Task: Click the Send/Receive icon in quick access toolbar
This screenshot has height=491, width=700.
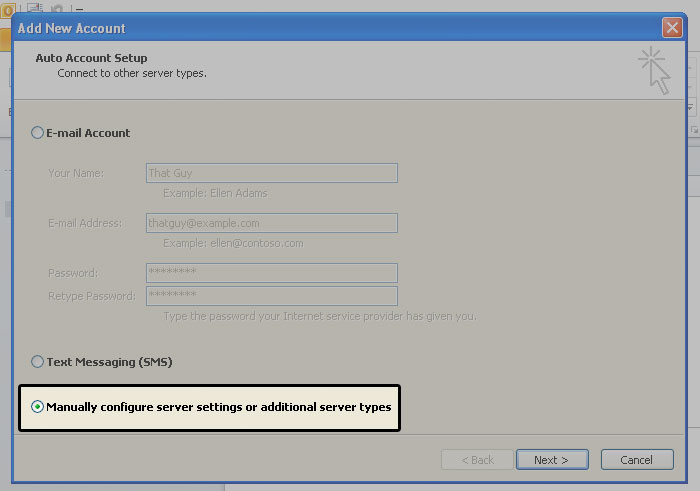Action: click(x=35, y=8)
